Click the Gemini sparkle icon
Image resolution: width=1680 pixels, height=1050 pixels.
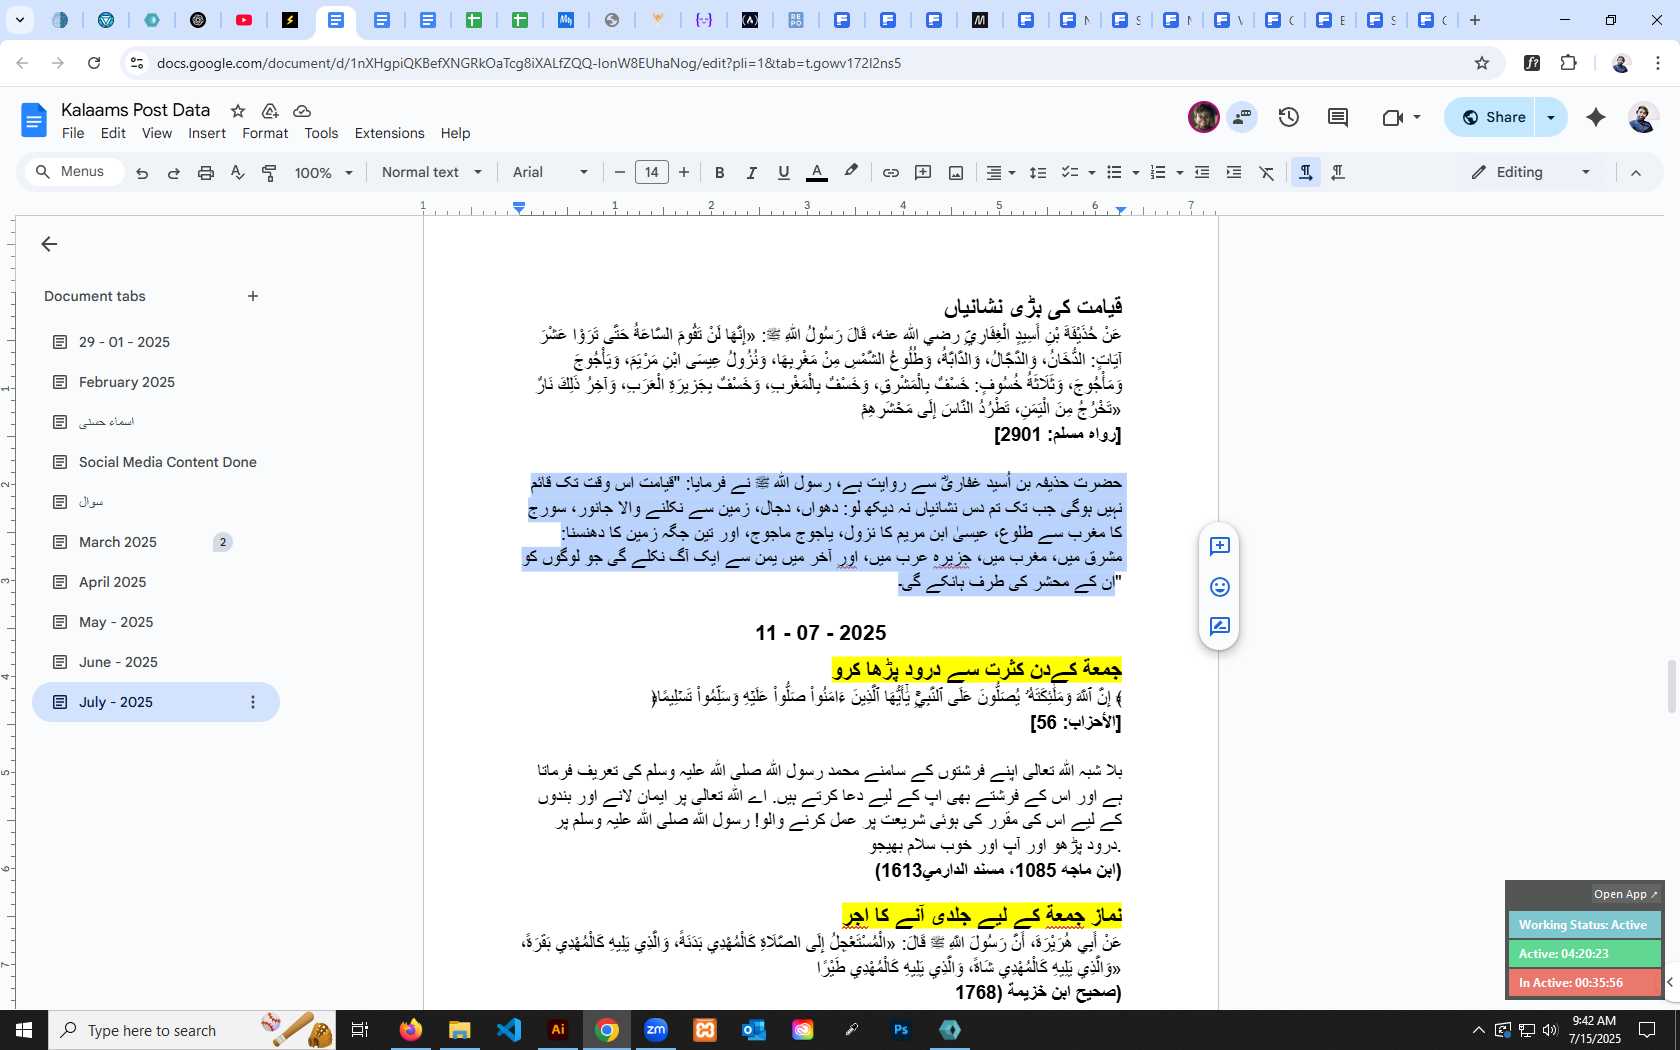pyautogui.click(x=1596, y=117)
